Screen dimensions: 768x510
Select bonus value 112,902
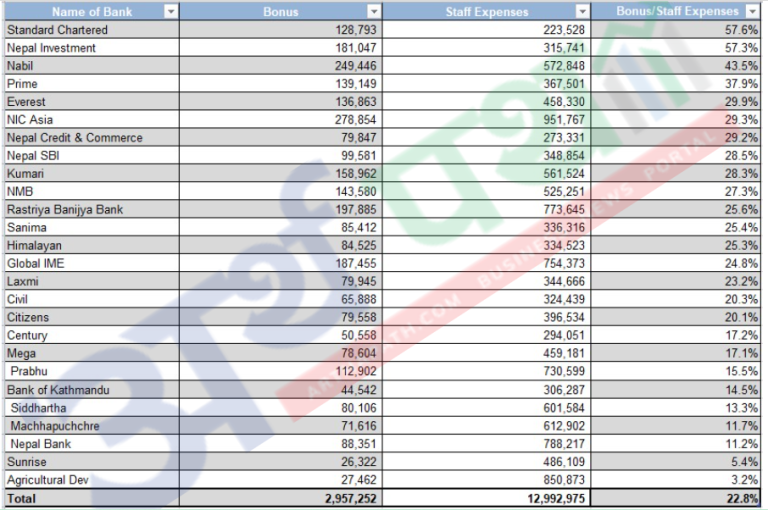click(x=281, y=371)
